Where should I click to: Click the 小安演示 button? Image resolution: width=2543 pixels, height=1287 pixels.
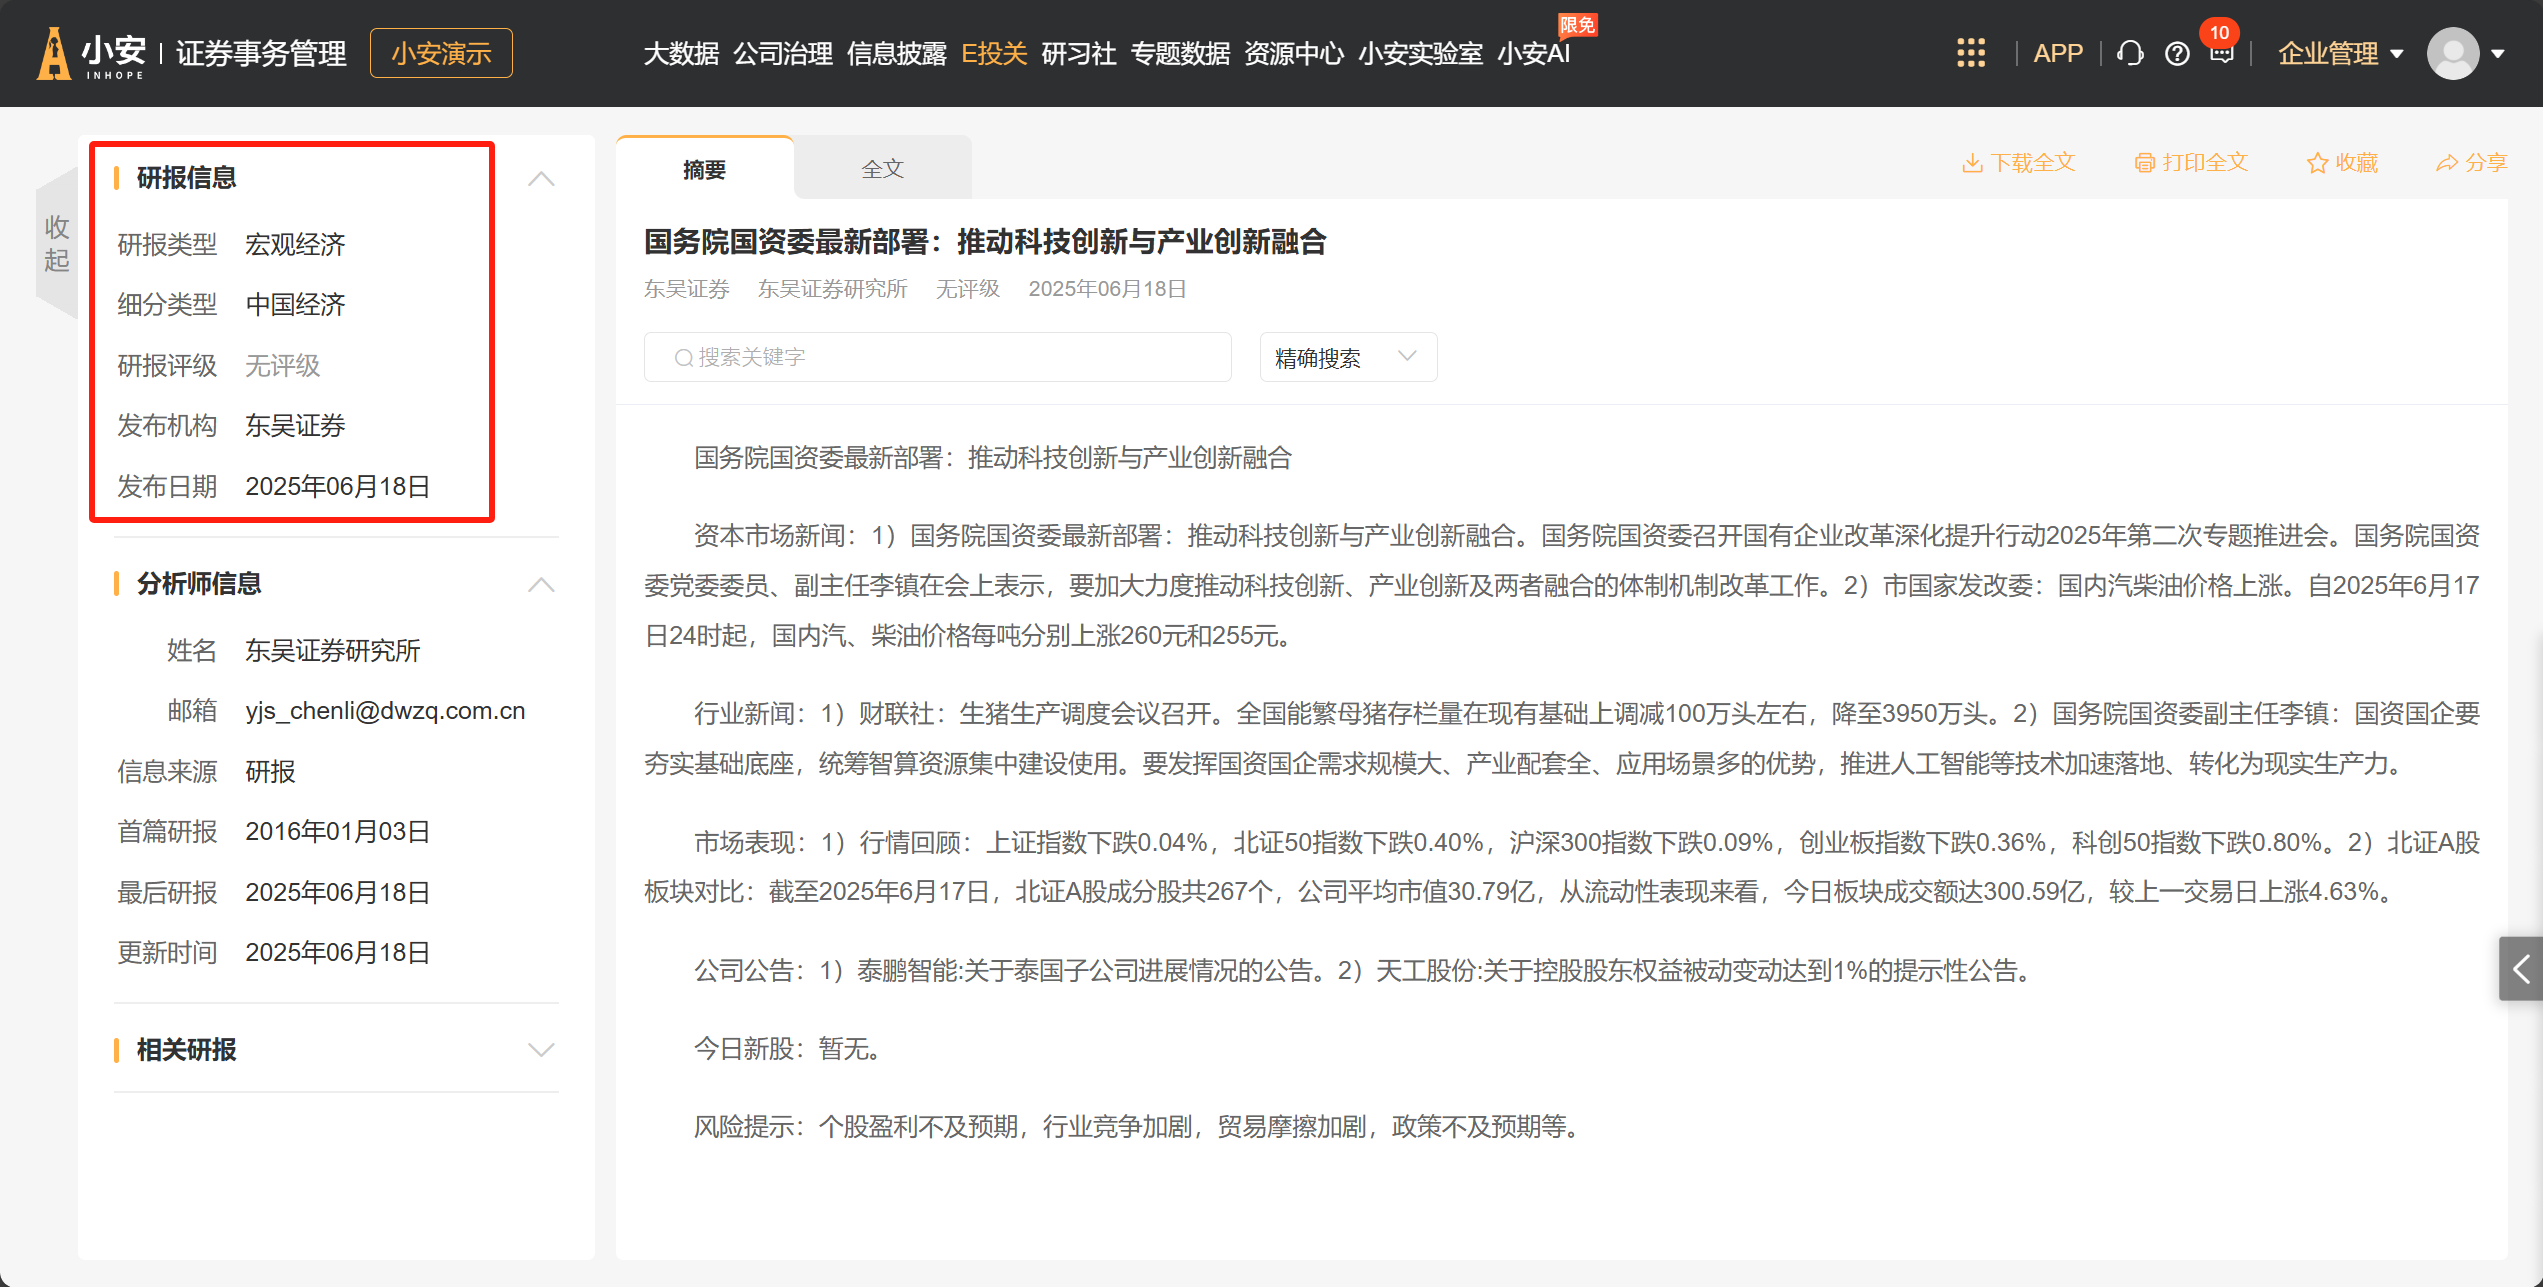(441, 53)
